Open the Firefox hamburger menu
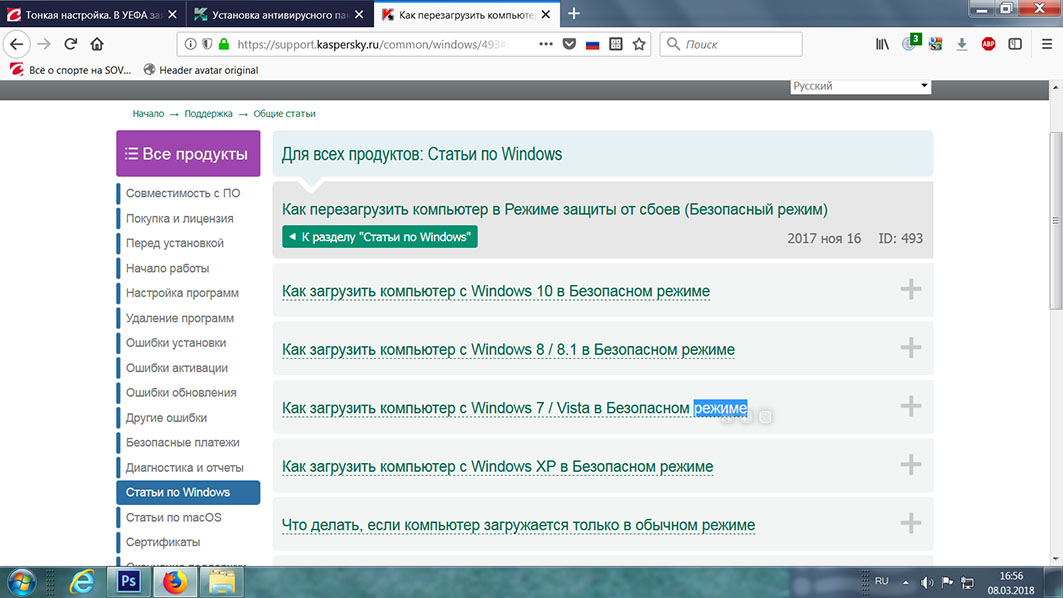Image resolution: width=1063 pixels, height=598 pixels. 1047,44
